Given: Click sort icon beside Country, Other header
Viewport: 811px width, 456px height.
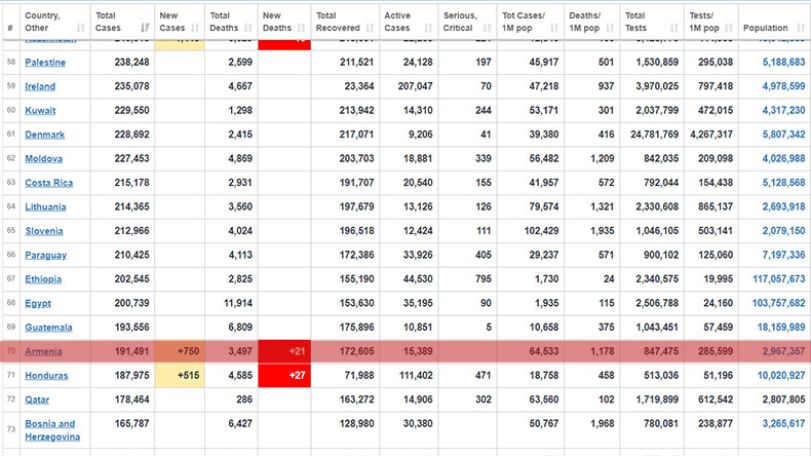Looking at the screenshot, I should [80, 28].
